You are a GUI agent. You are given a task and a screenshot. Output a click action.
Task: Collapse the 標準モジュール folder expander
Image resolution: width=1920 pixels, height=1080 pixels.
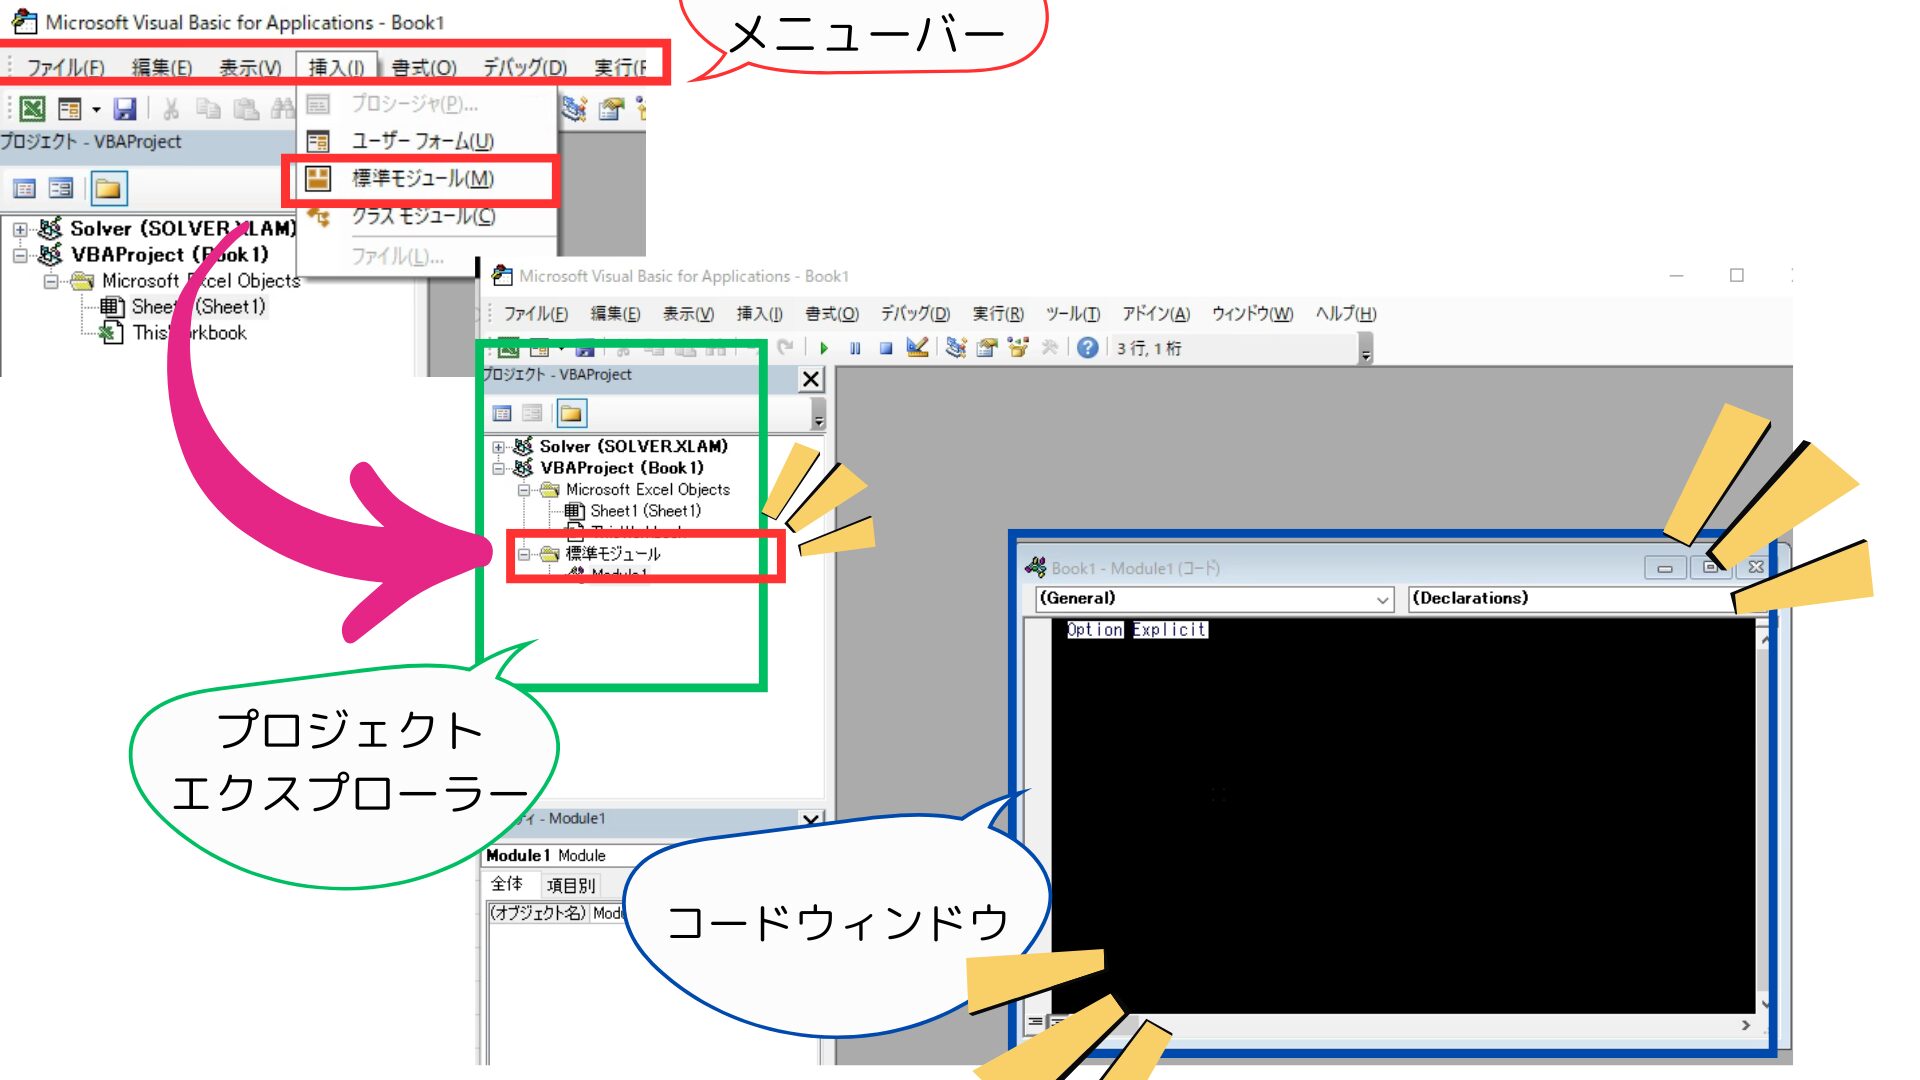(x=524, y=554)
